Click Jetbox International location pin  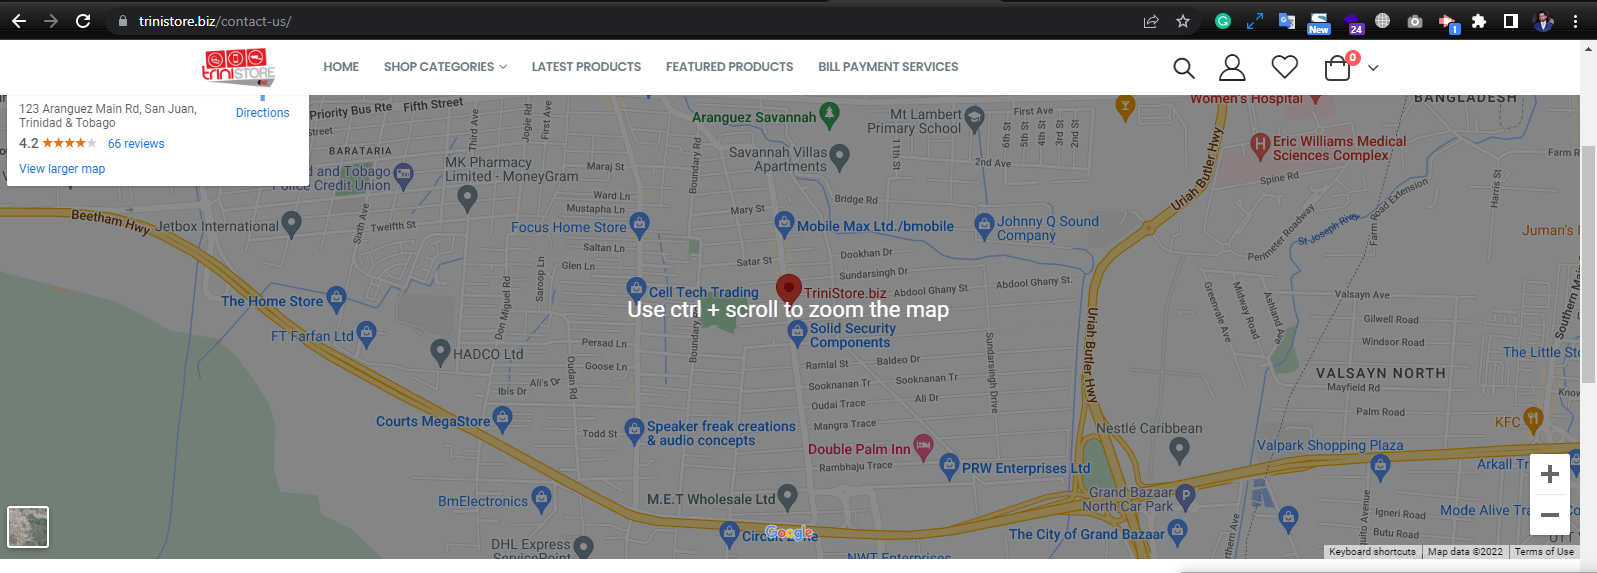coord(291,223)
